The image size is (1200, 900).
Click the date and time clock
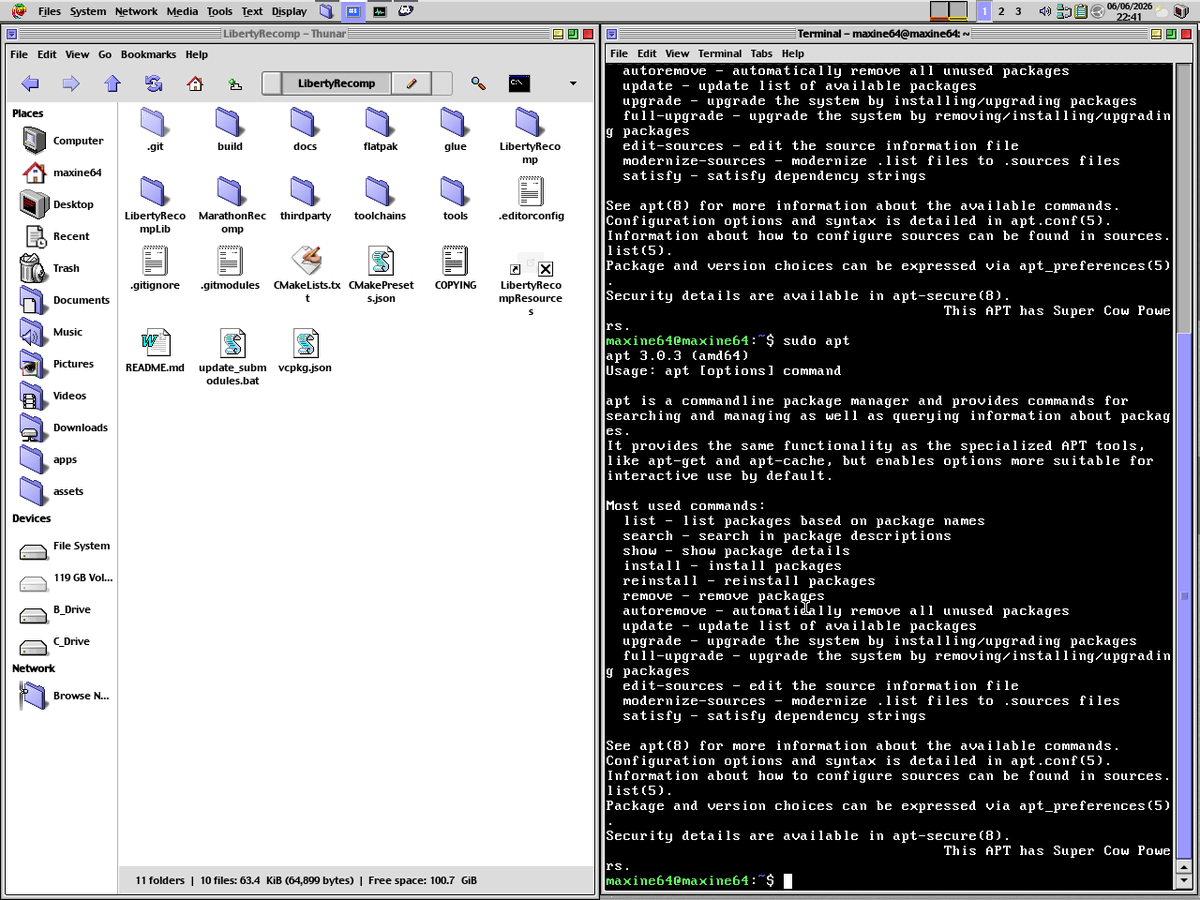point(1128,11)
